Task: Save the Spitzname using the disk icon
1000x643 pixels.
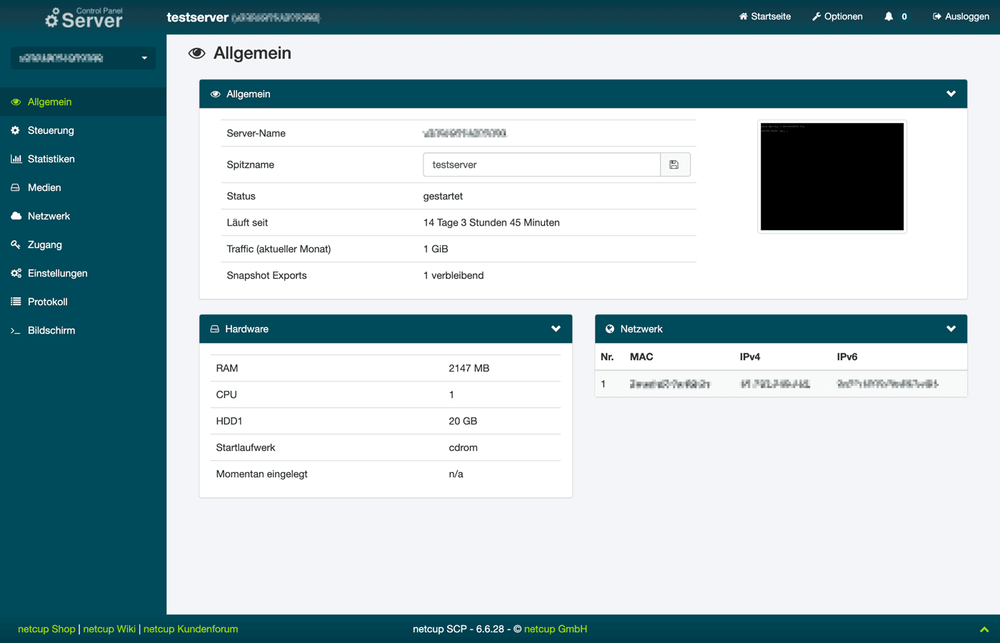Action: [675, 164]
